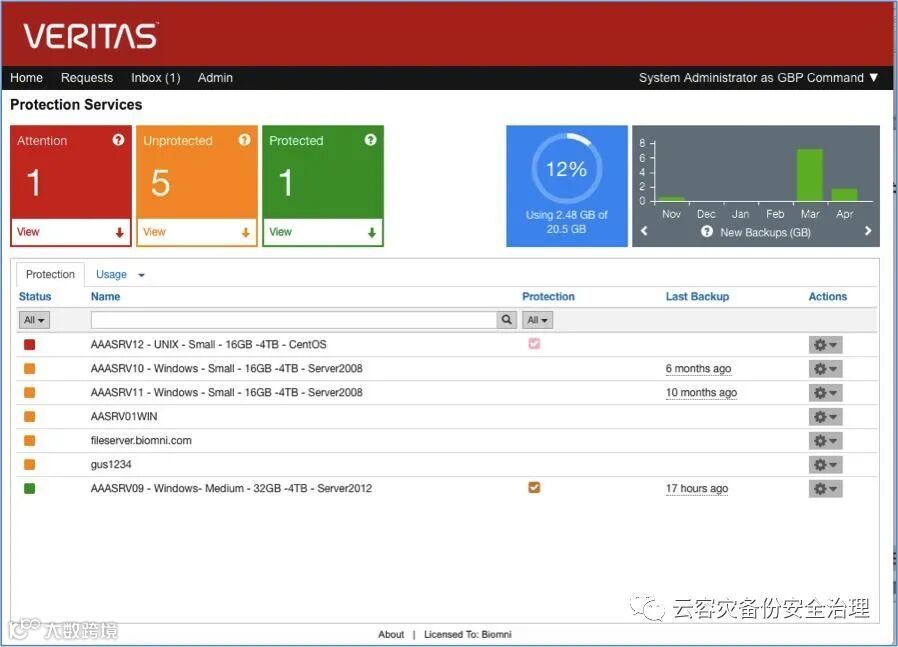Open help icon on Attention card
898x647 pixels.
(119, 140)
